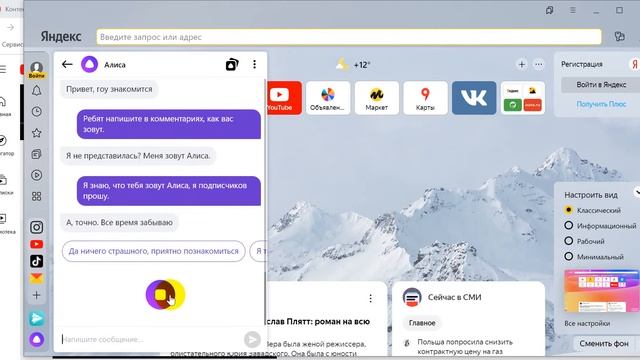Click message 'Я не представилась? Меня зовут Алиса.'
Image resolution: width=640 pixels, height=360 pixels.
click(138, 156)
